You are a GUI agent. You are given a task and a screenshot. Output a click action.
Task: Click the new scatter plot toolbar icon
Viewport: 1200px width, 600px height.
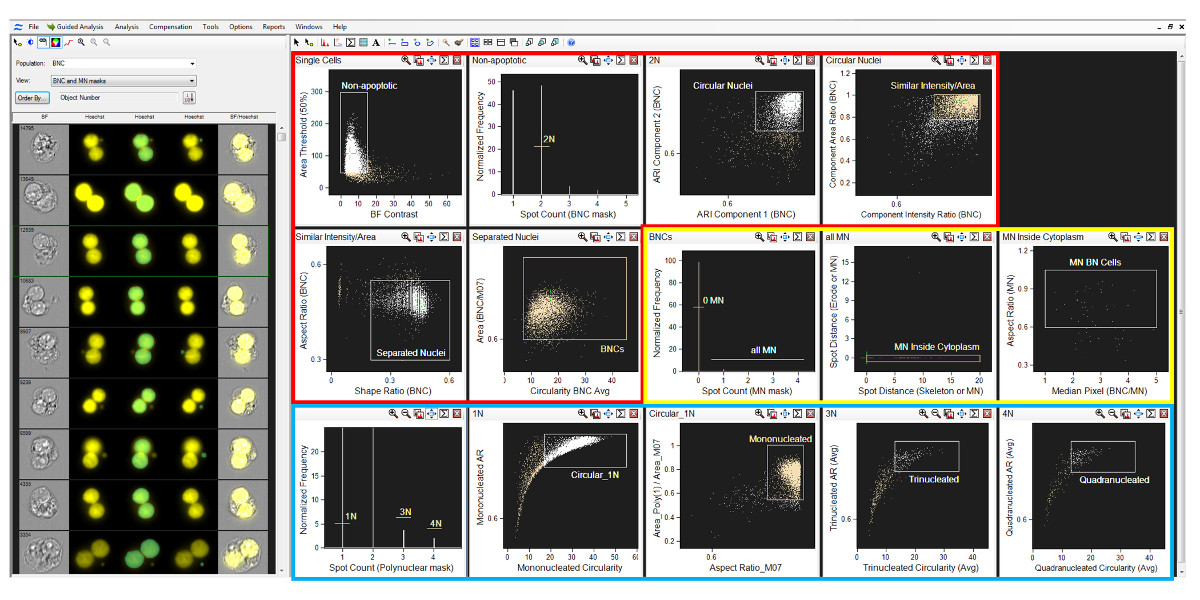point(337,43)
